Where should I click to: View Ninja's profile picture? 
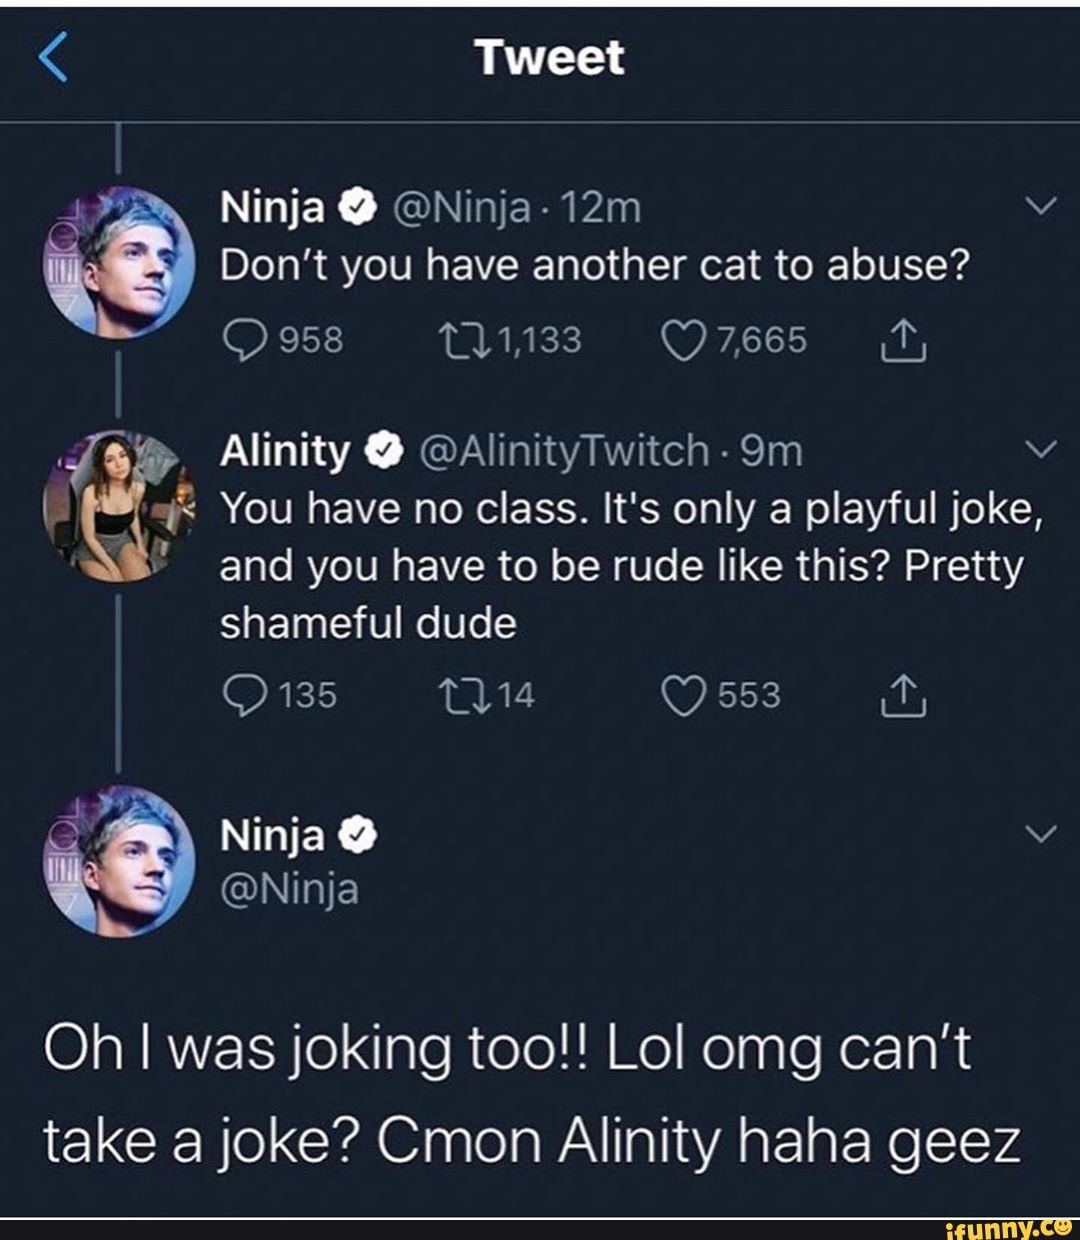click(x=120, y=260)
